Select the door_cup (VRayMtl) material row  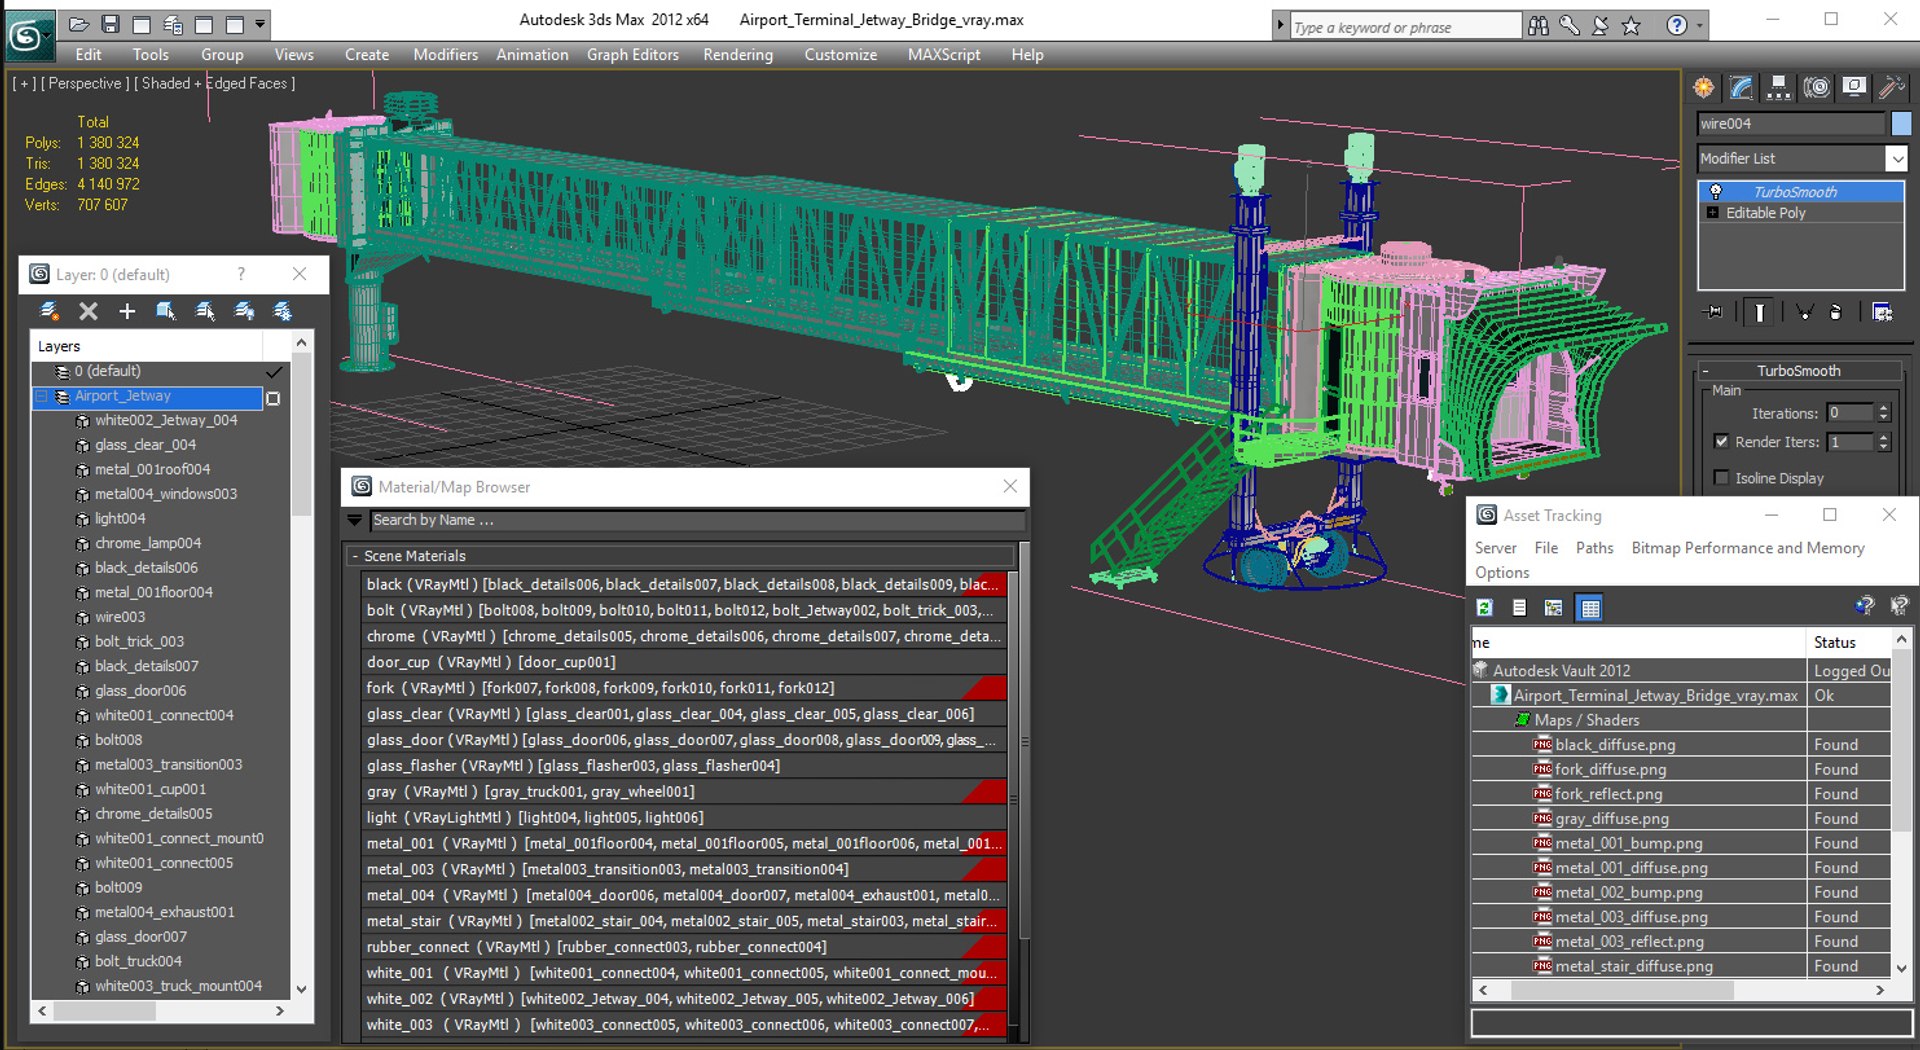683,662
